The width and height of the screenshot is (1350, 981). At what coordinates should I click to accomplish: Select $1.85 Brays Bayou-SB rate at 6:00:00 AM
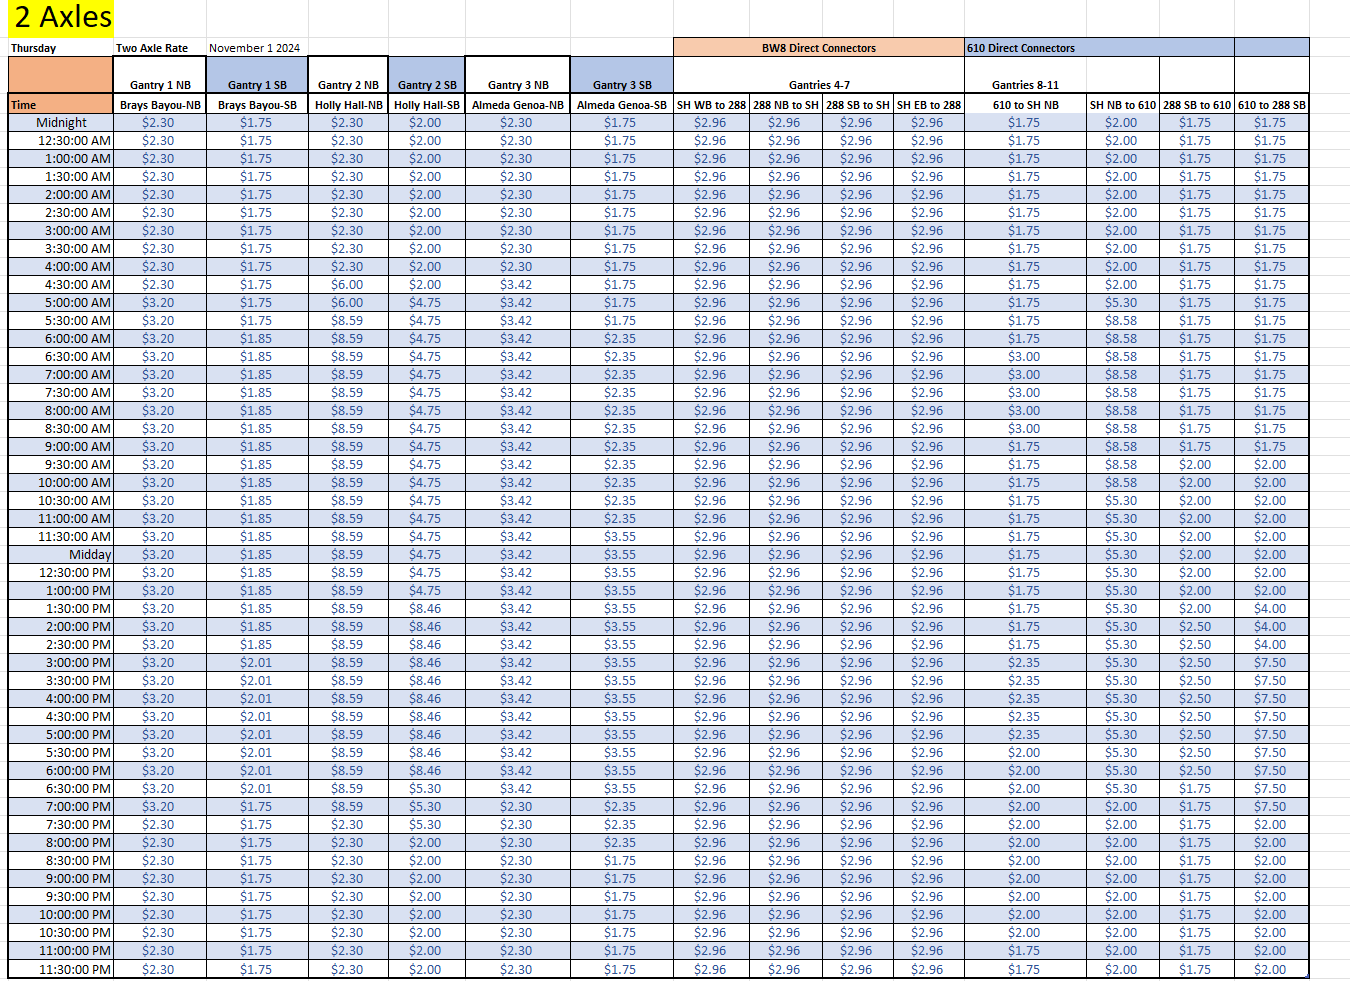tap(257, 338)
